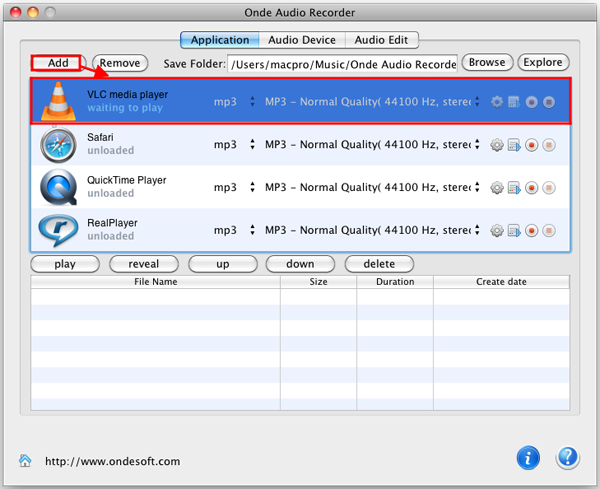Visit the www.ondesoft.com link

click(113, 462)
